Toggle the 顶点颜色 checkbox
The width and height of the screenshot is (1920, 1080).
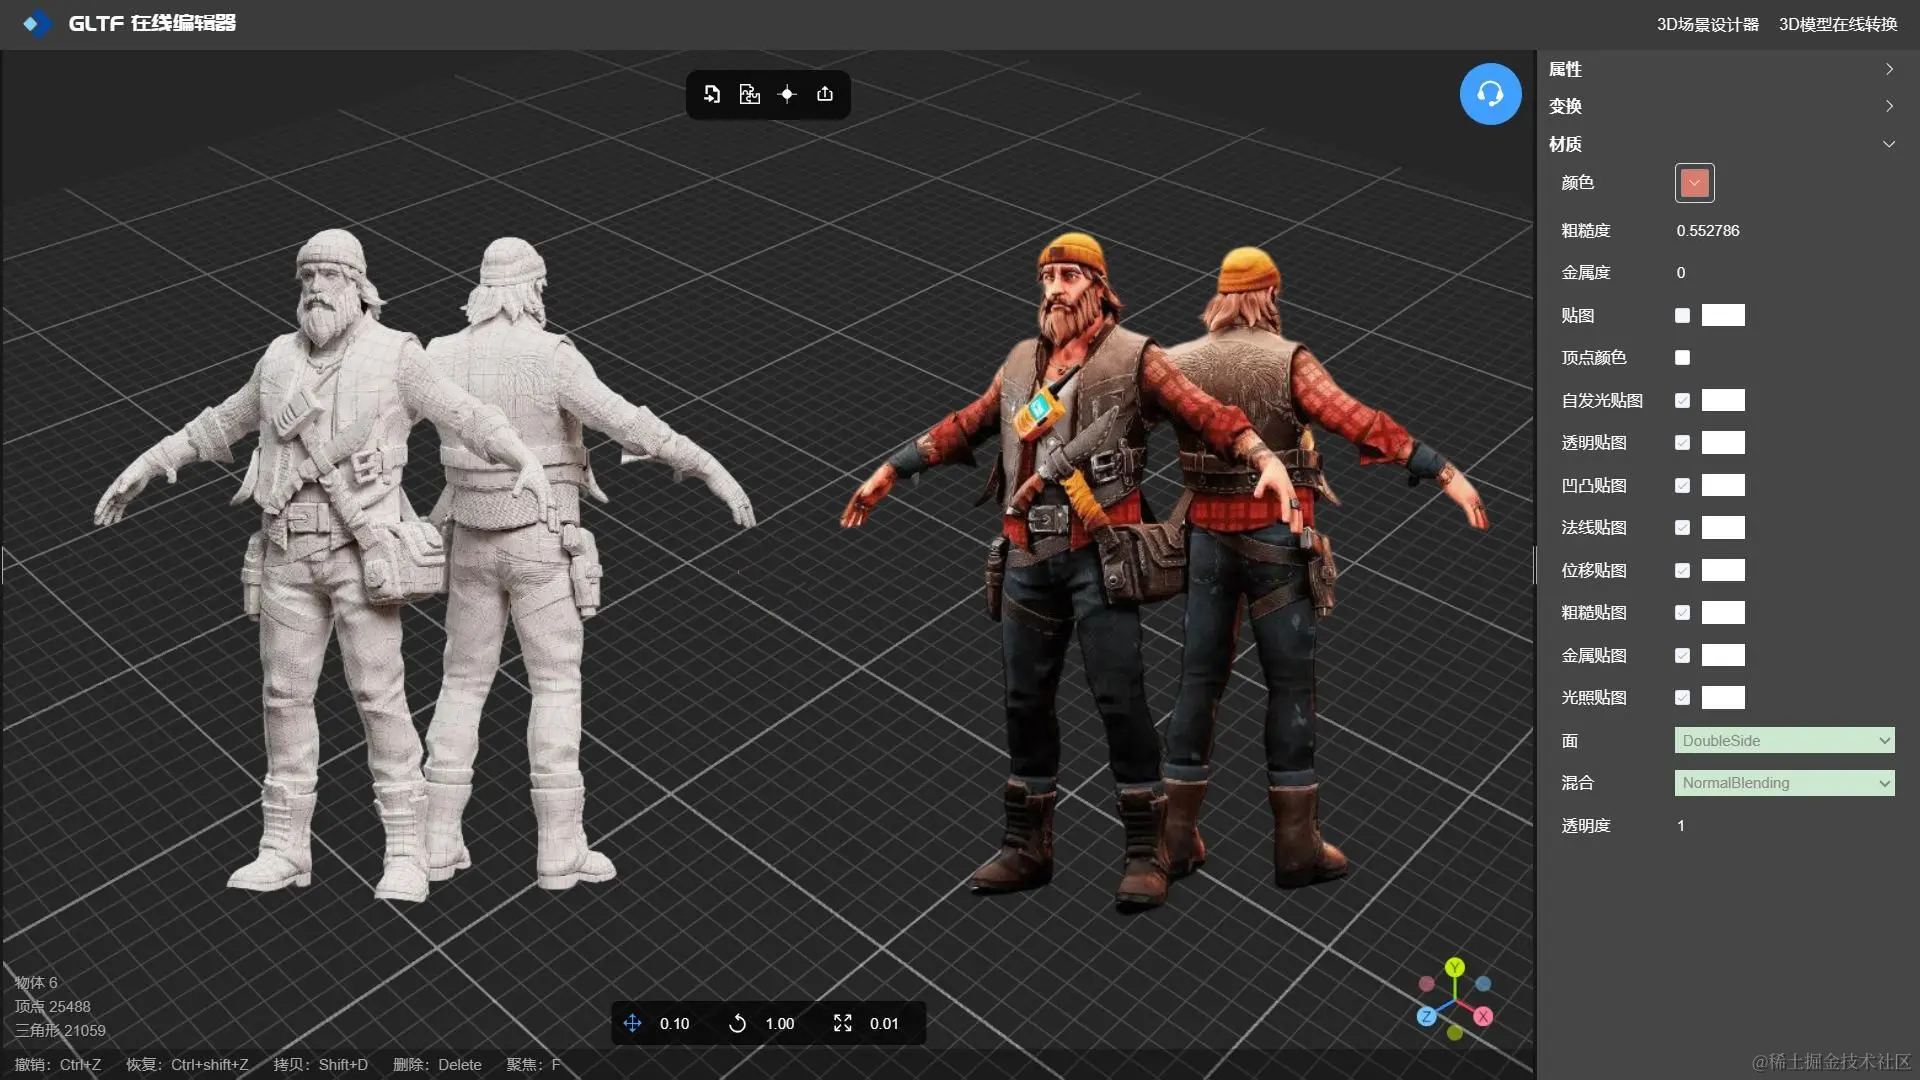click(x=1682, y=358)
